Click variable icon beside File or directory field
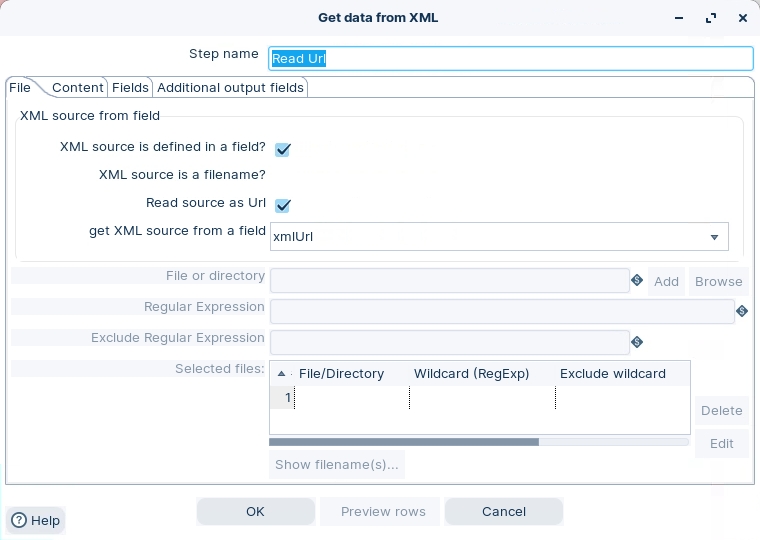The width and height of the screenshot is (760, 540). [x=636, y=281]
